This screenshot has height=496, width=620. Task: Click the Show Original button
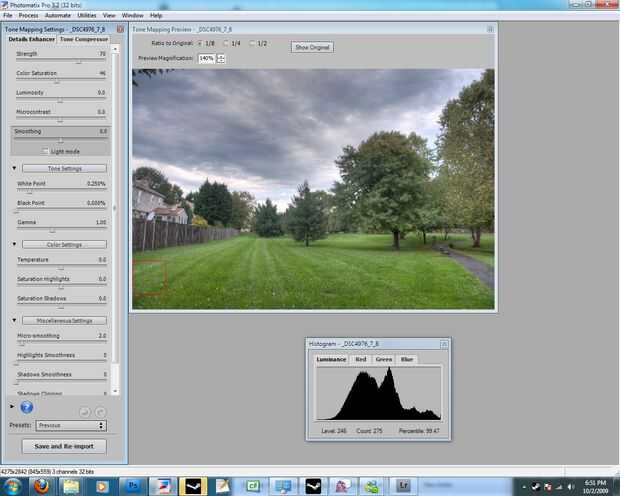pyautogui.click(x=312, y=47)
